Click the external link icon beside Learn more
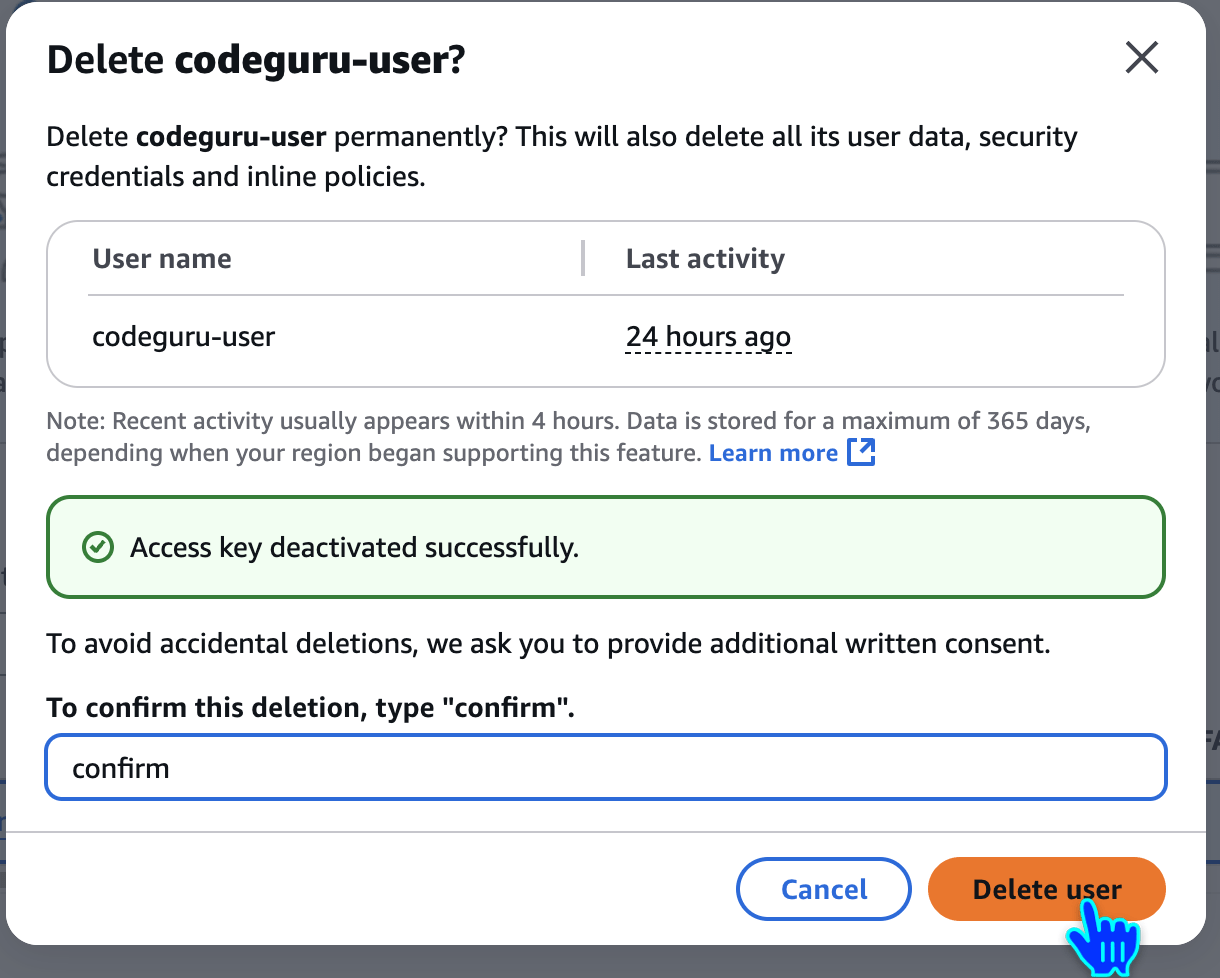Image resolution: width=1220 pixels, height=978 pixels. pyautogui.click(x=862, y=452)
